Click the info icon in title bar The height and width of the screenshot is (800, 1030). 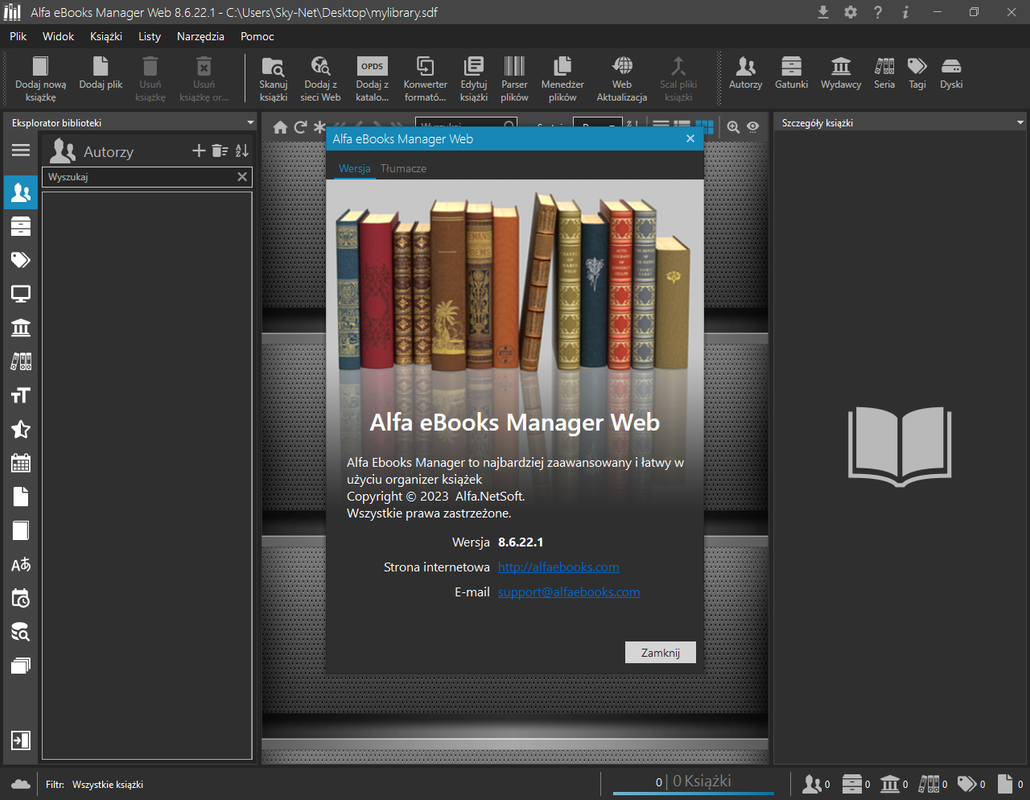(905, 12)
